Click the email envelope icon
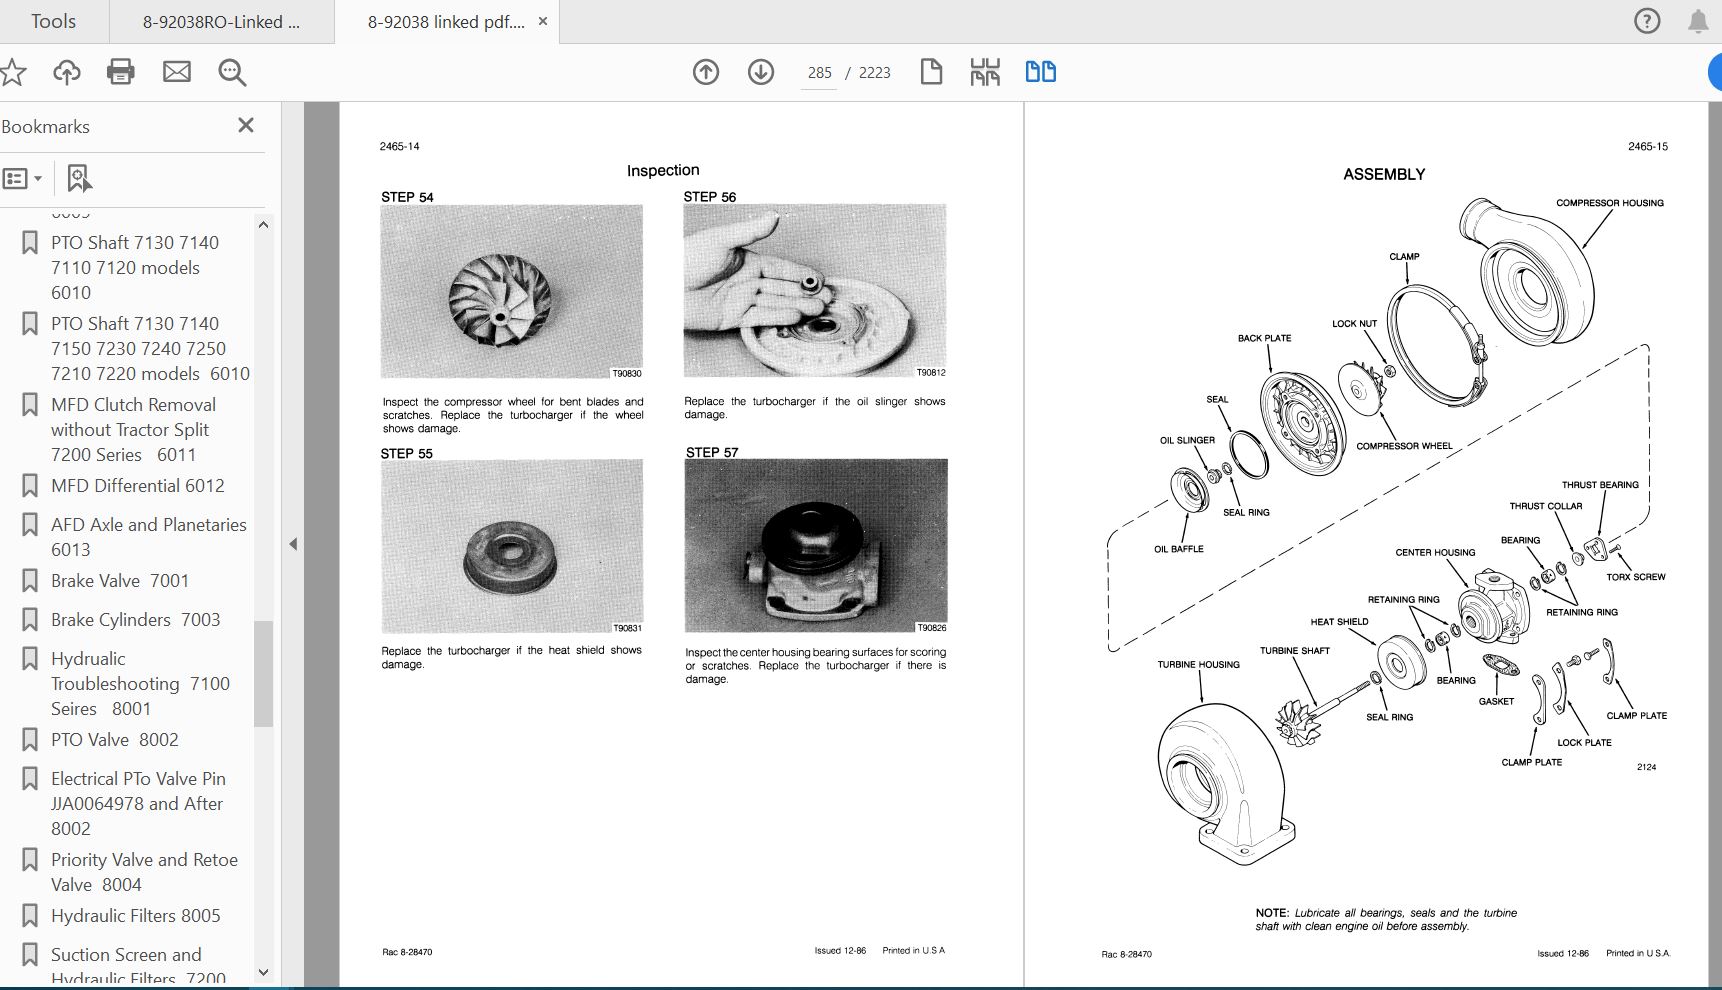The width and height of the screenshot is (1722, 990). click(177, 72)
